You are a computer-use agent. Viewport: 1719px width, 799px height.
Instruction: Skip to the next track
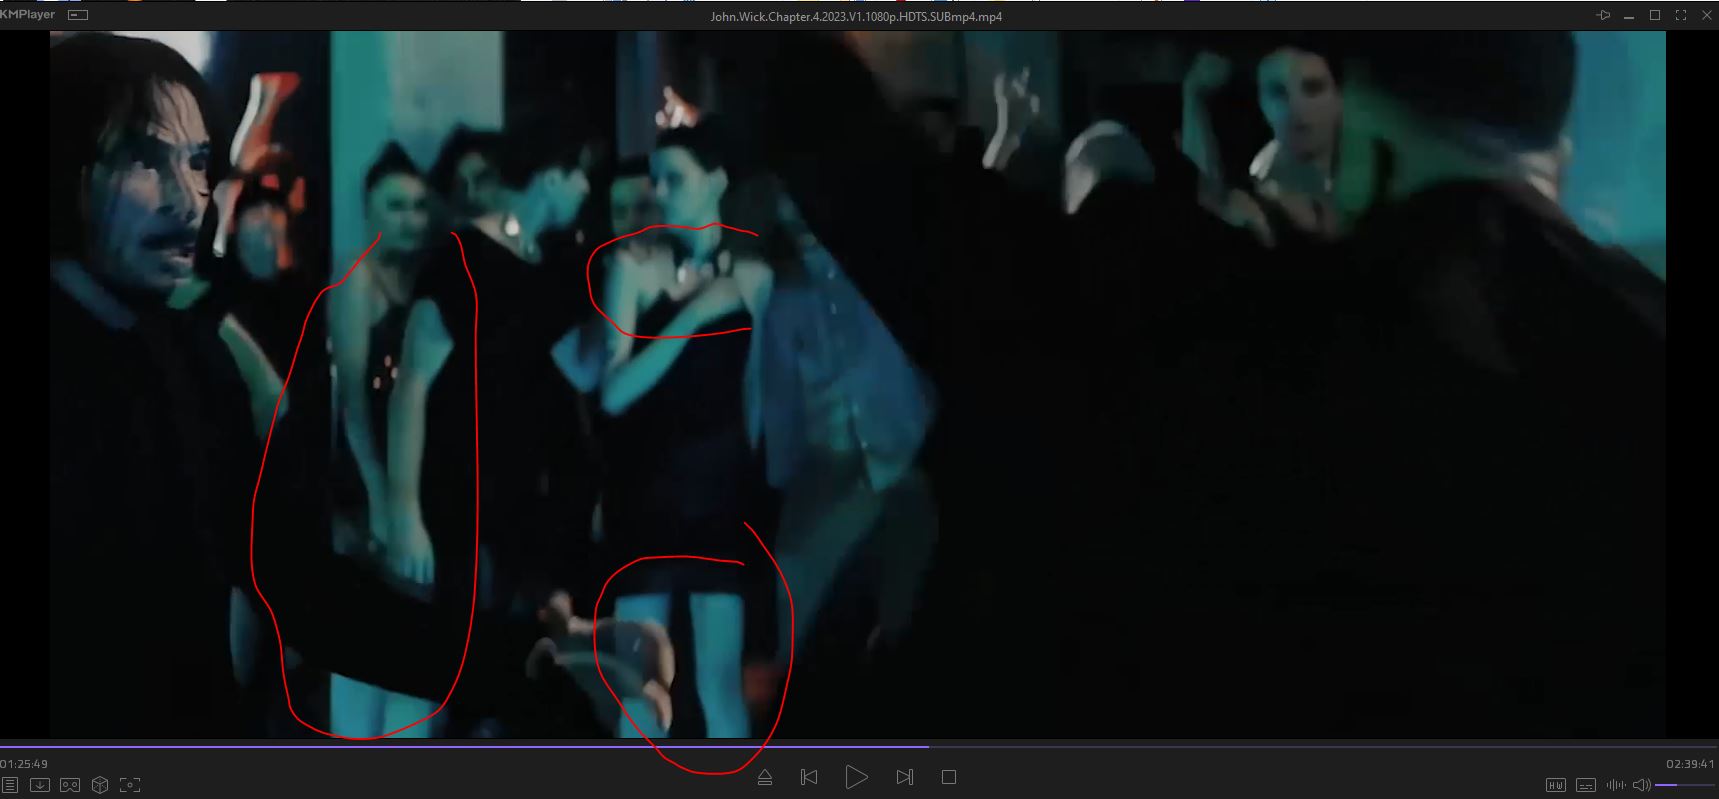[x=905, y=777]
